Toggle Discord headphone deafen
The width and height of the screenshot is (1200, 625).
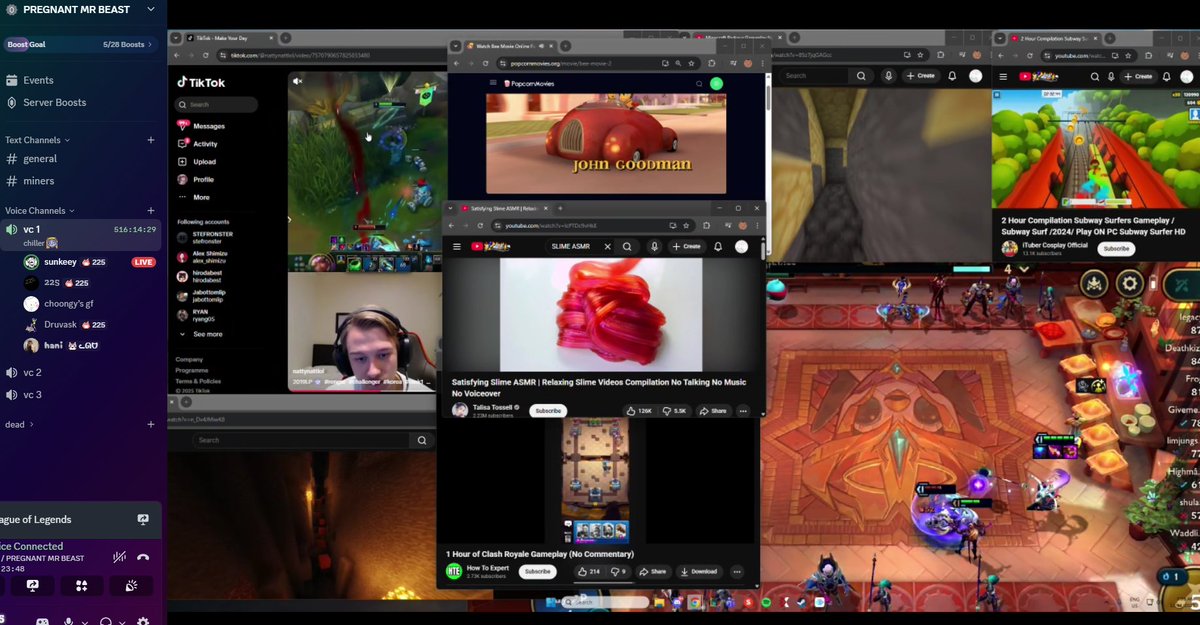(106, 621)
